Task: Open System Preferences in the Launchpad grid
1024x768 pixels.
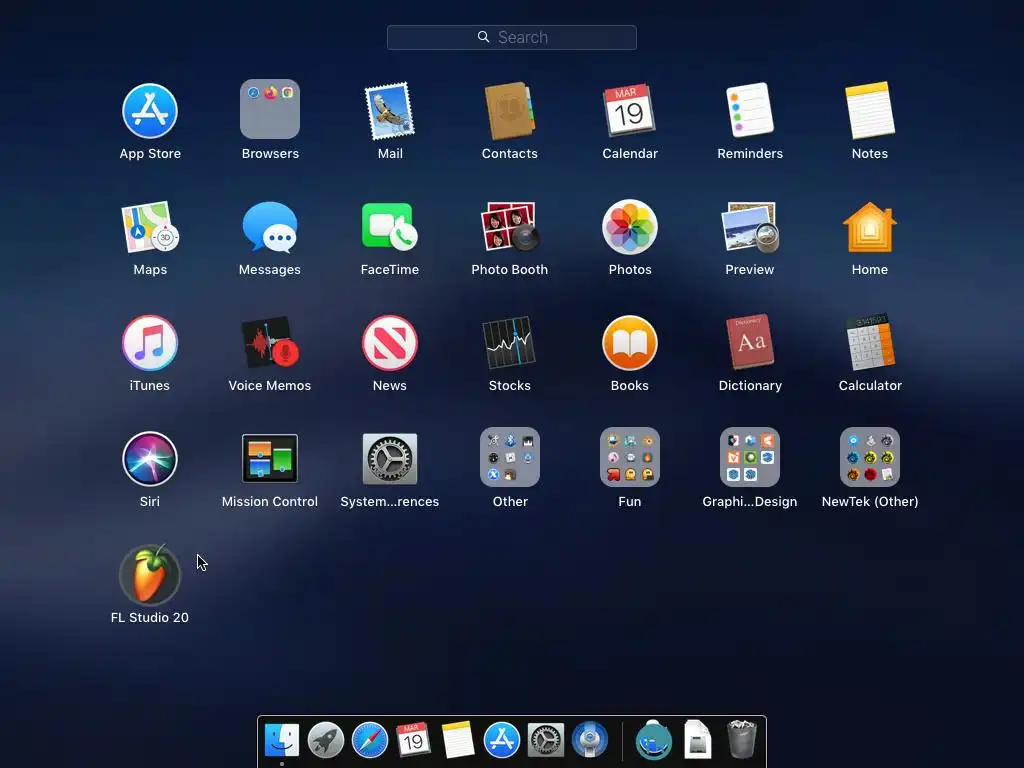Action: pos(390,458)
